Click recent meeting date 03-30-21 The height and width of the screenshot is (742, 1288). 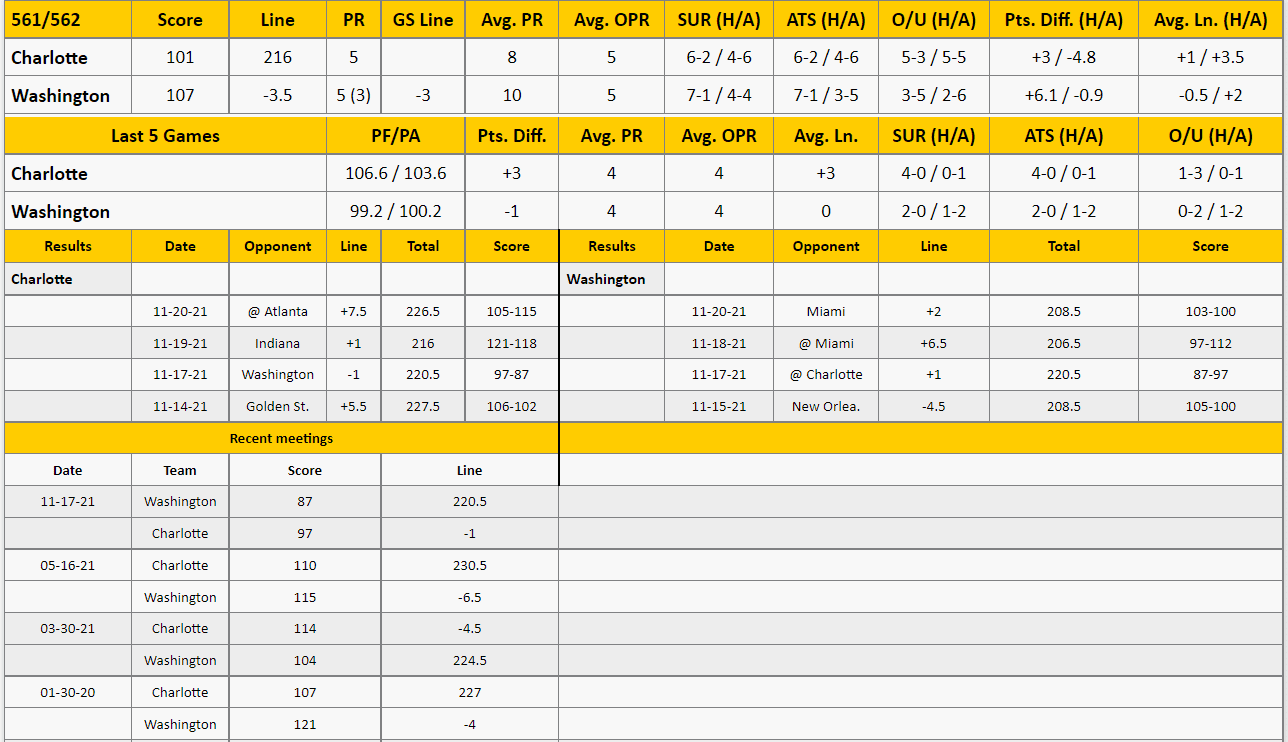68,628
